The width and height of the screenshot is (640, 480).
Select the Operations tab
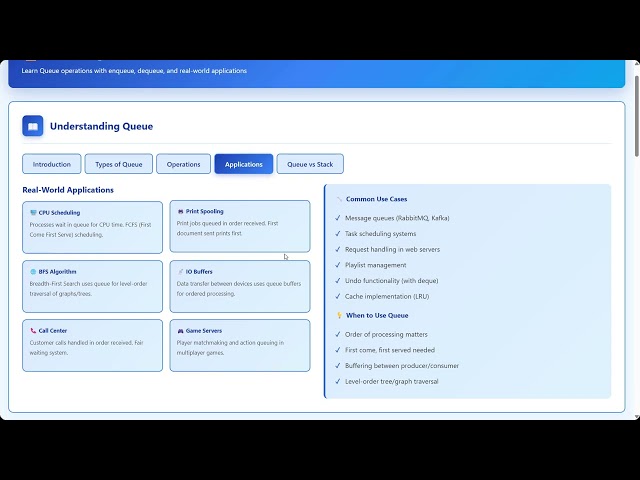click(184, 164)
